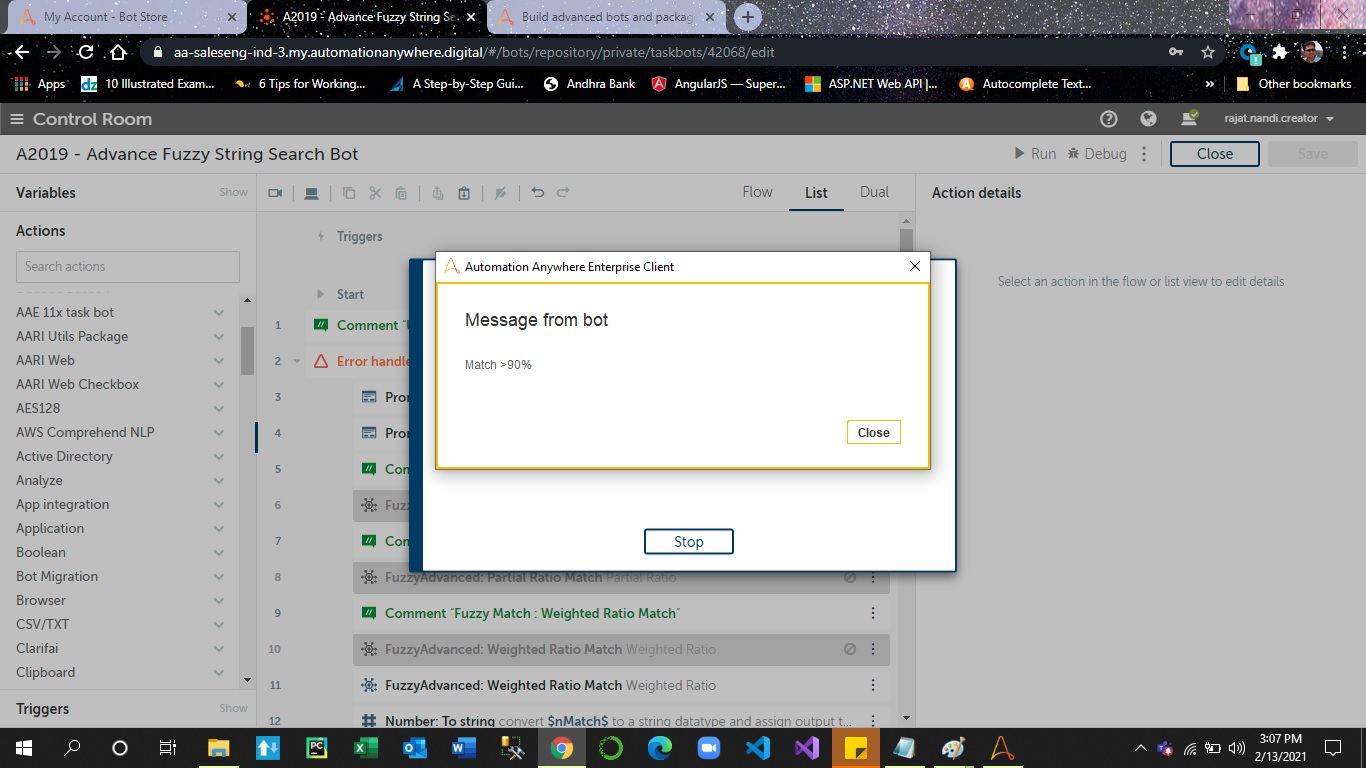Open Visual Studio Code from taskbar
The width and height of the screenshot is (1366, 768).
(x=758, y=747)
